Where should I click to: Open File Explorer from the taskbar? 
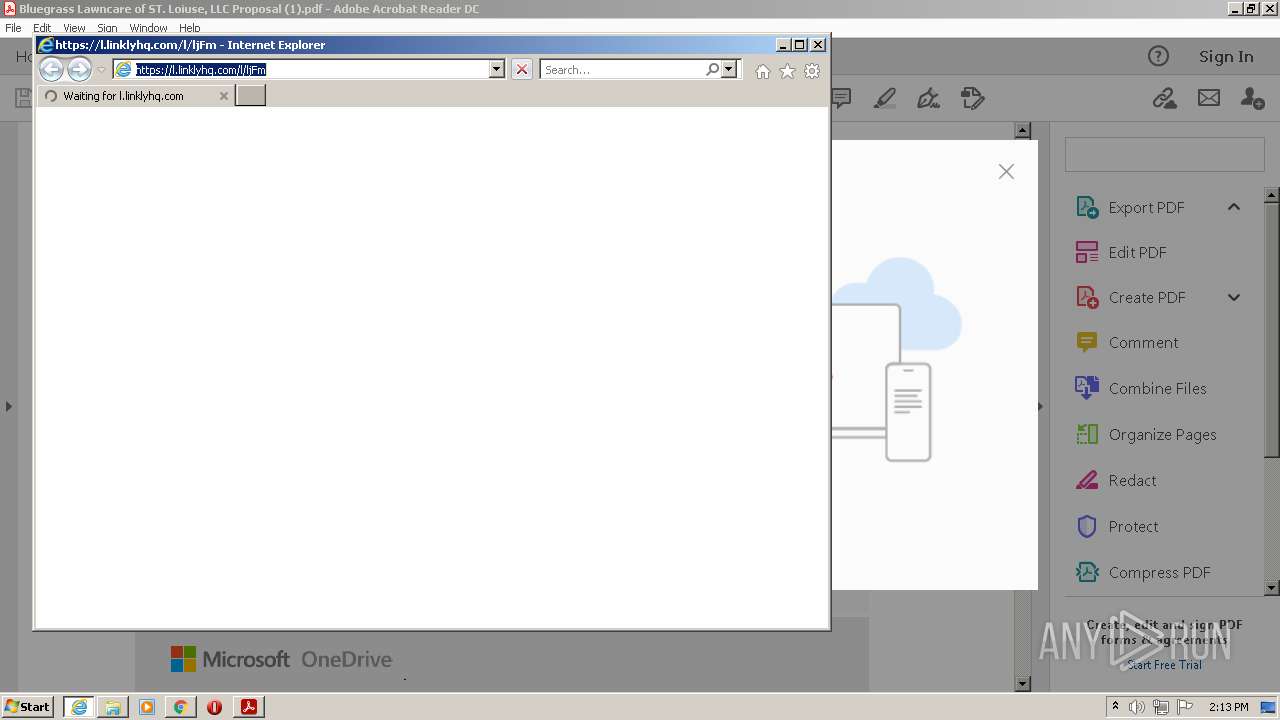113,707
